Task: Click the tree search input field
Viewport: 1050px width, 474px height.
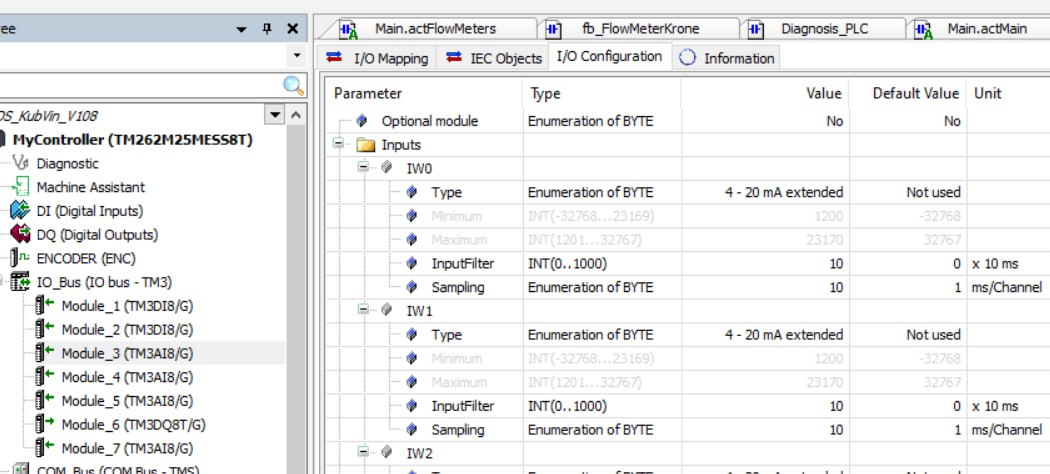Action: click(x=141, y=85)
